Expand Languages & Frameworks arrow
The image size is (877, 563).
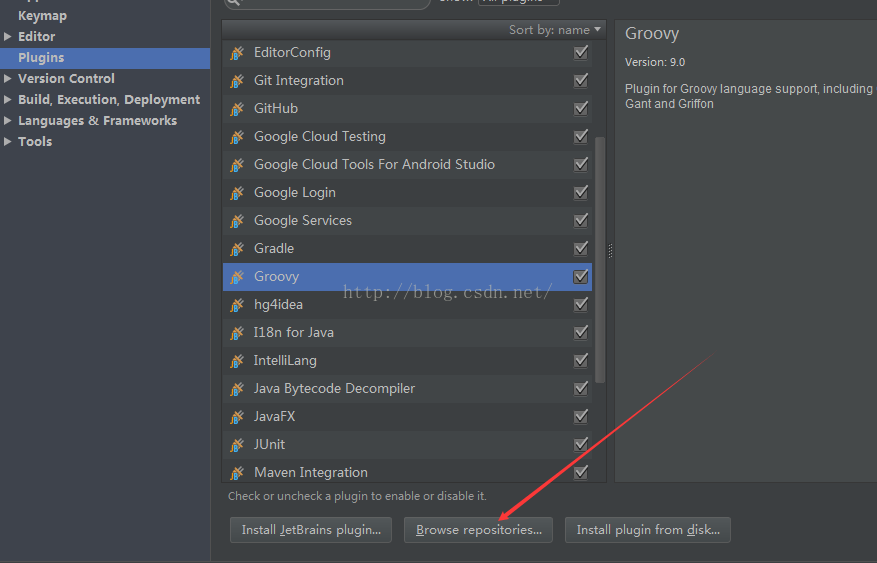point(7,120)
